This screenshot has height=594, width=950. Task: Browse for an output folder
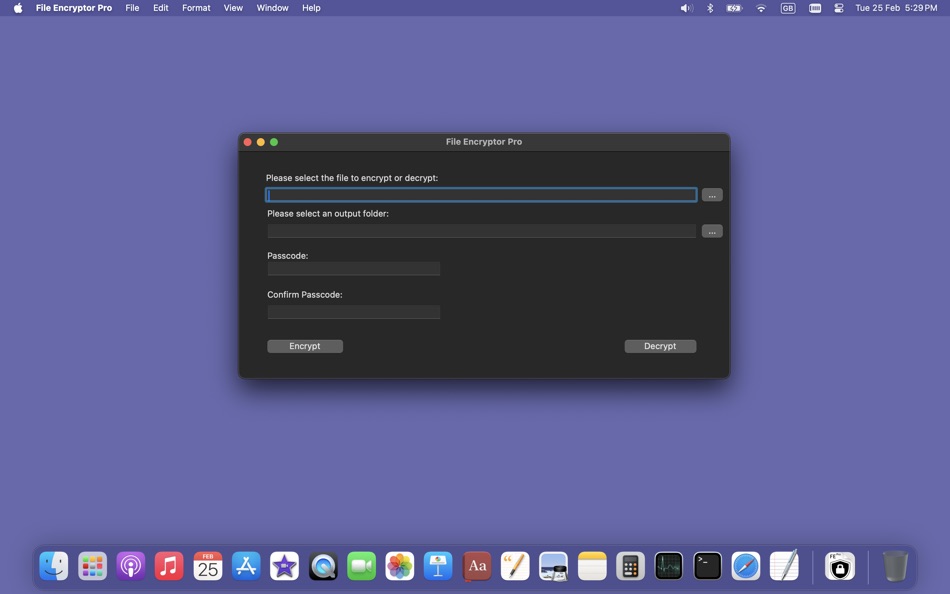[712, 231]
